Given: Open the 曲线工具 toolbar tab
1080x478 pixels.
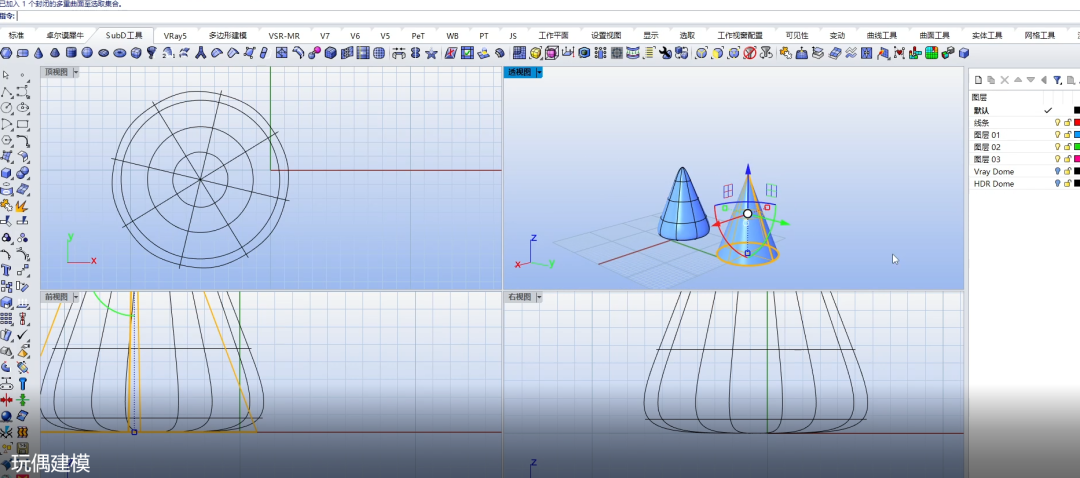Looking at the screenshot, I should [x=882, y=36].
